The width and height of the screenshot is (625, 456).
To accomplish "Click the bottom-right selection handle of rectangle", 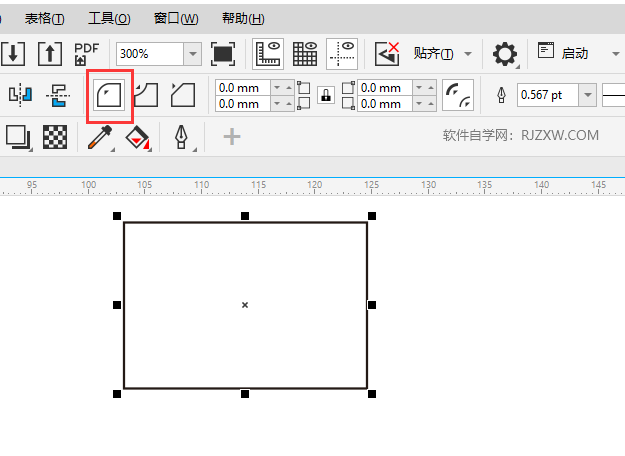I will (x=371, y=394).
